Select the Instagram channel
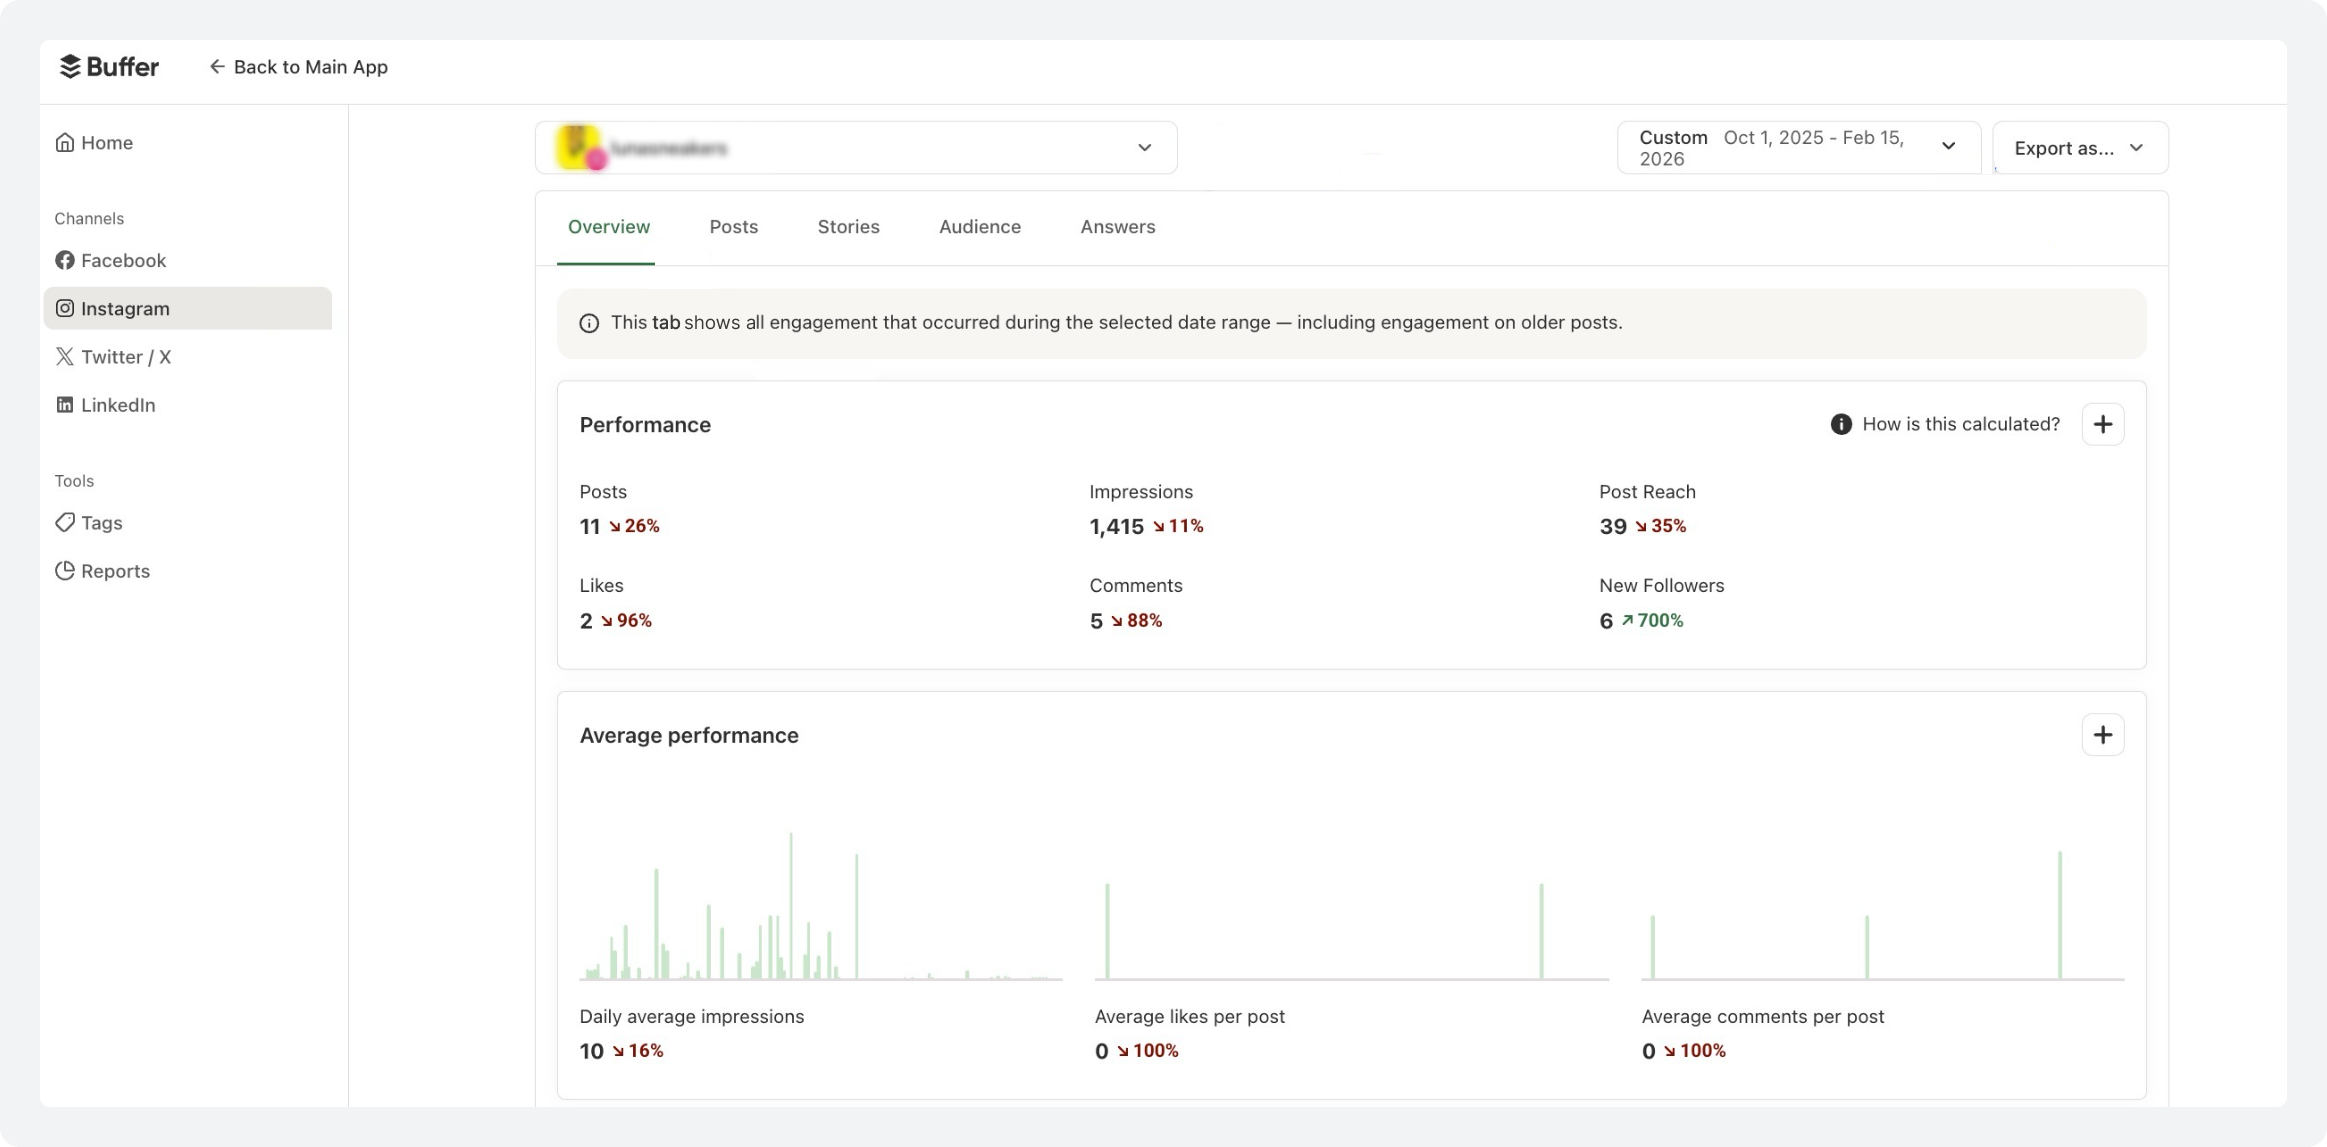Image resolution: width=2327 pixels, height=1147 pixels. click(187, 308)
